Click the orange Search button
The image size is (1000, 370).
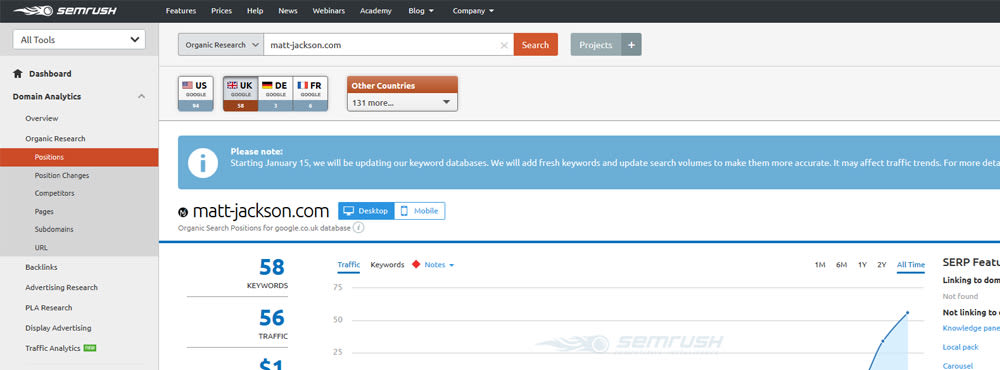tap(536, 45)
